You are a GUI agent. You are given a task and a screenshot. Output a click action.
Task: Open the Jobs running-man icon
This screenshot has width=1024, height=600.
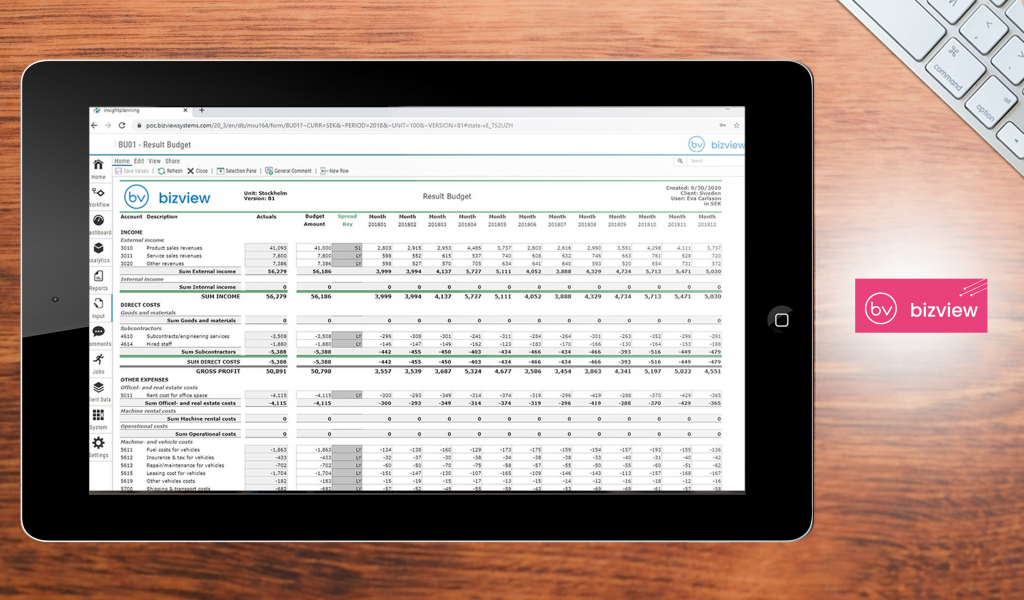click(x=98, y=360)
